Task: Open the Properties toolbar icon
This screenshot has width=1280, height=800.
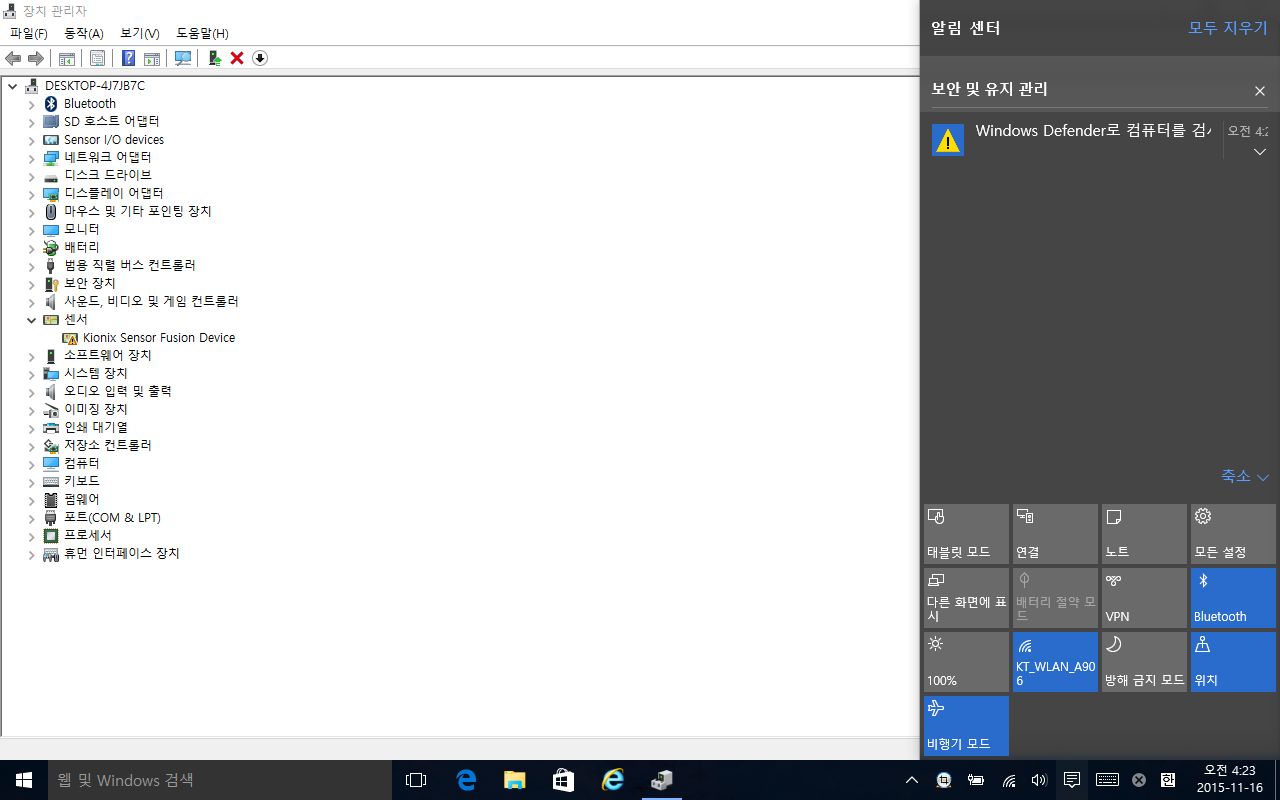Action: click(97, 58)
